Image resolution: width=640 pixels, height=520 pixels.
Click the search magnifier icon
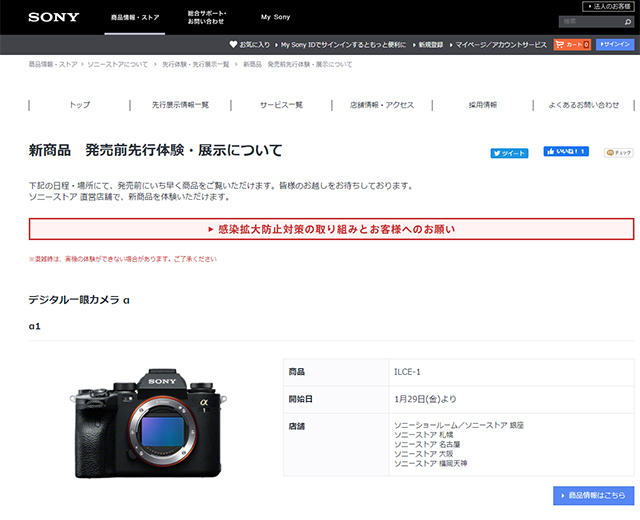pos(627,21)
